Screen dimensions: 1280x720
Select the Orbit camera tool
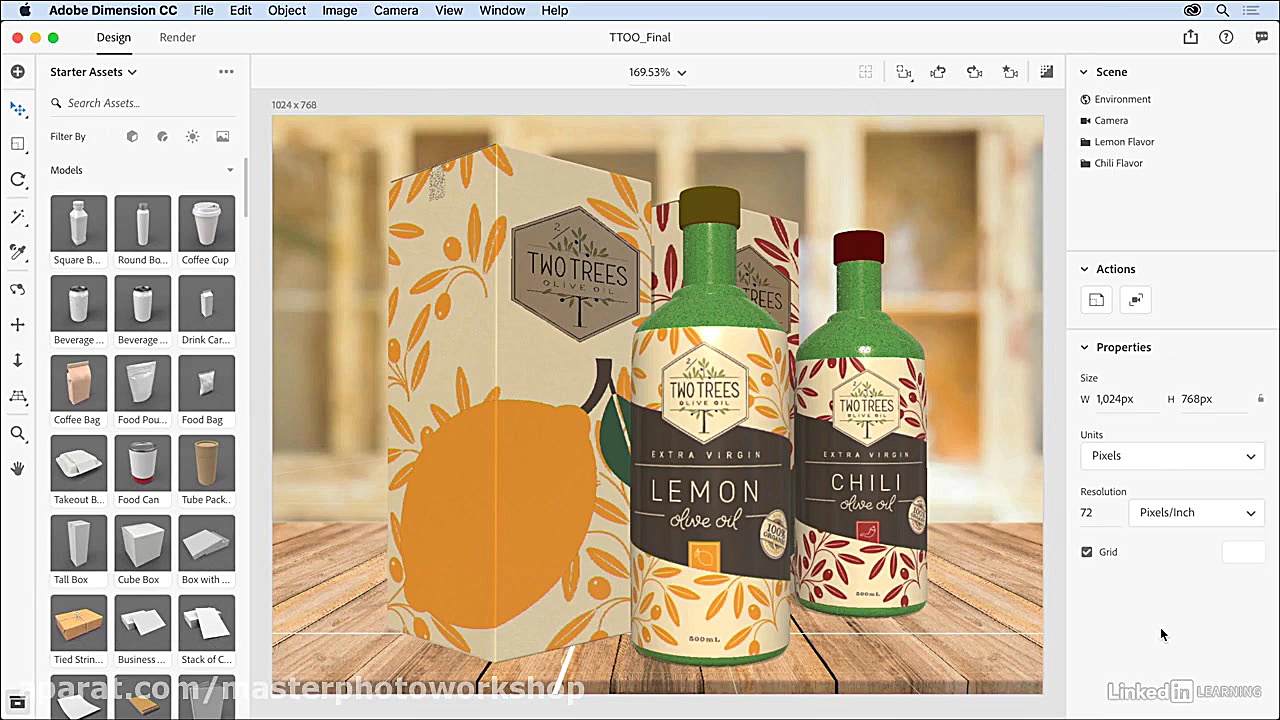coord(17,289)
